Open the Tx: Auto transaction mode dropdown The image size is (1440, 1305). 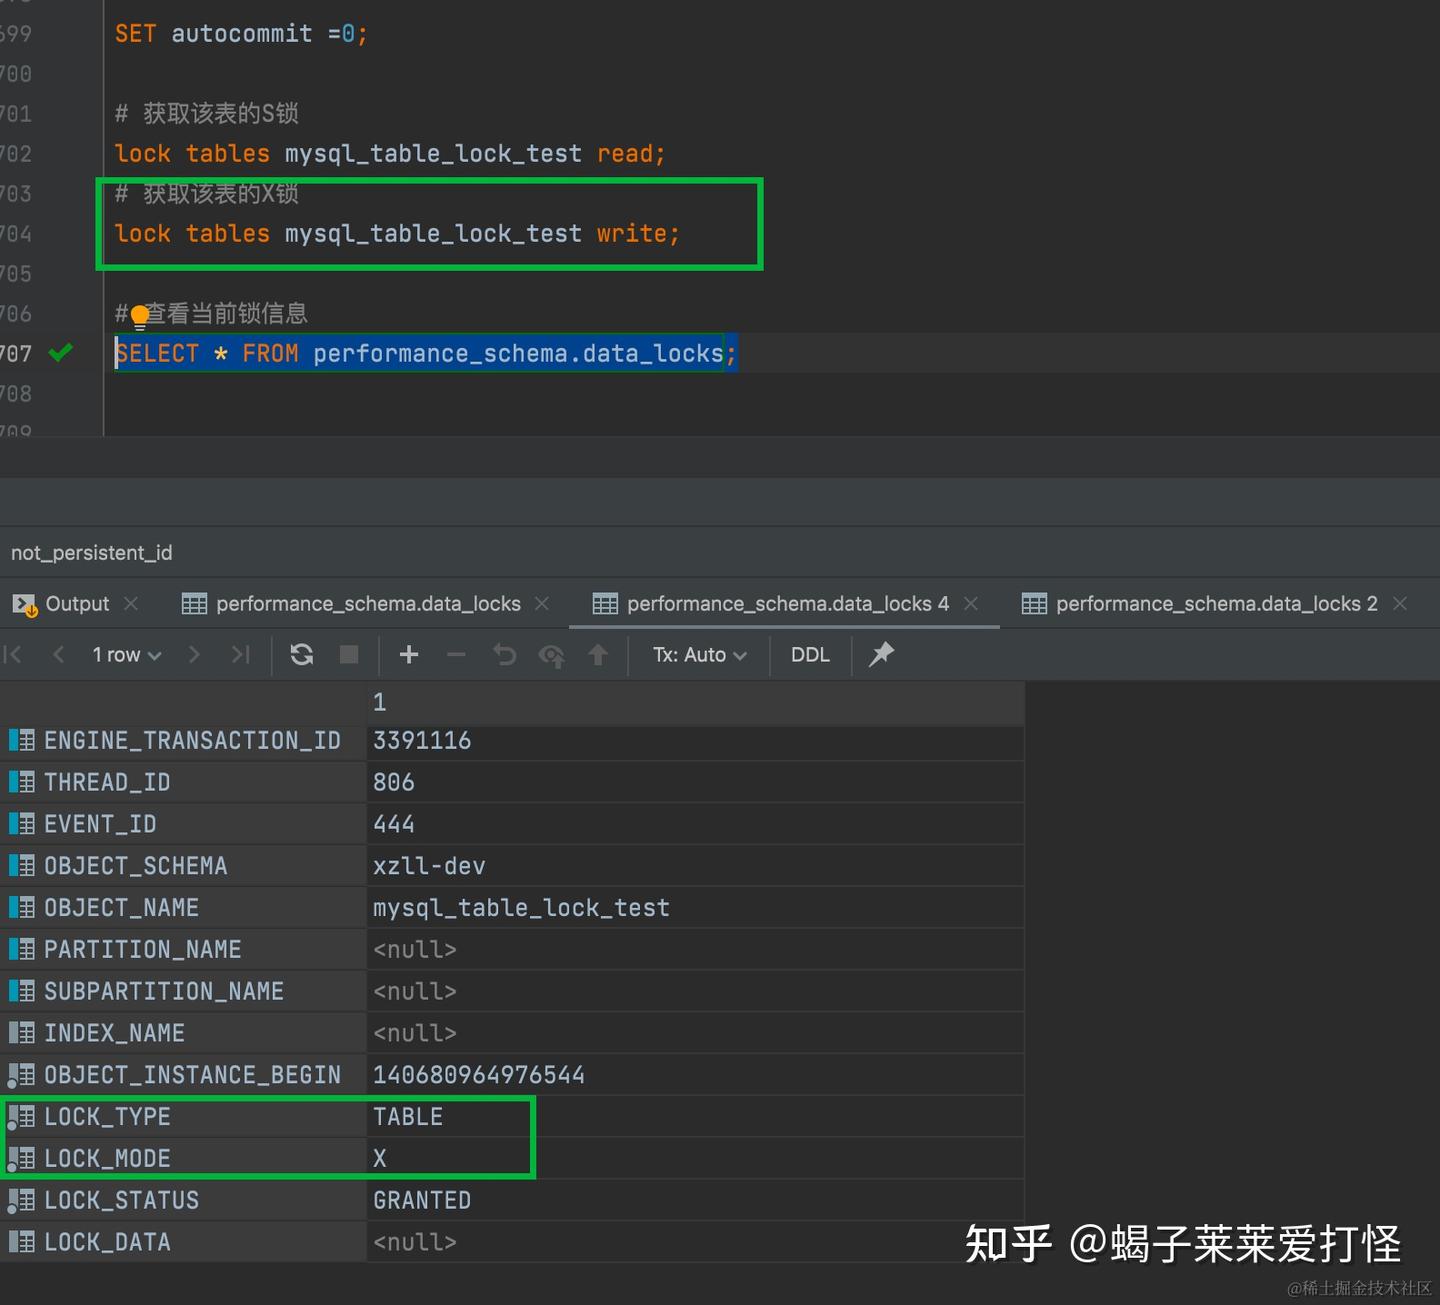coord(698,655)
